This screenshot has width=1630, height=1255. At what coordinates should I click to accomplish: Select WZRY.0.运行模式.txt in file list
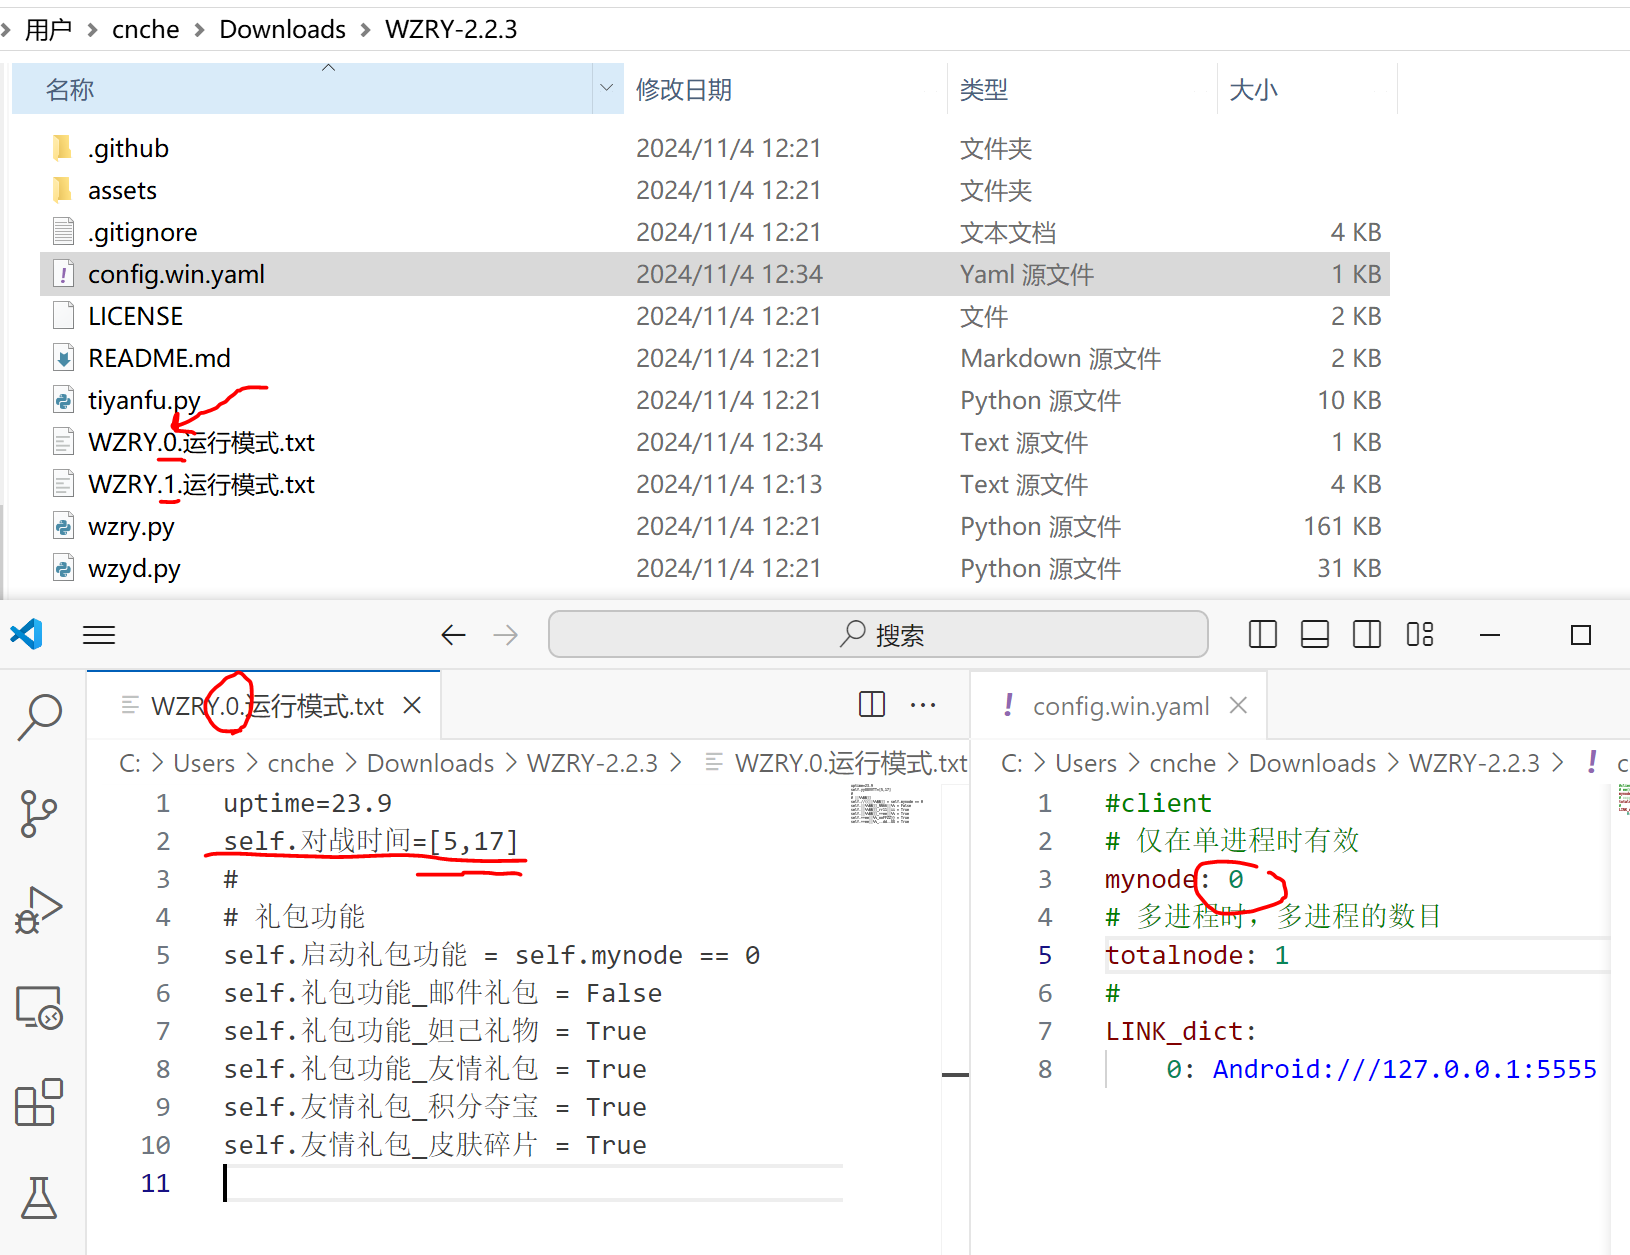point(201,442)
